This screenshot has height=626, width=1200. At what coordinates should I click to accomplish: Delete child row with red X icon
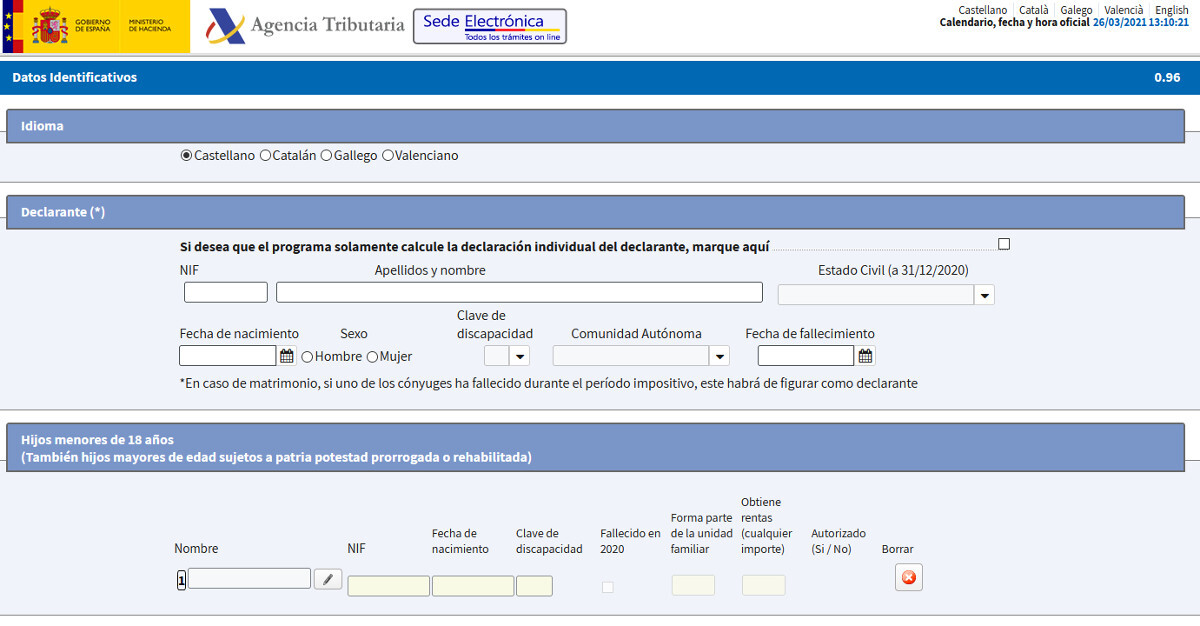pos(908,578)
